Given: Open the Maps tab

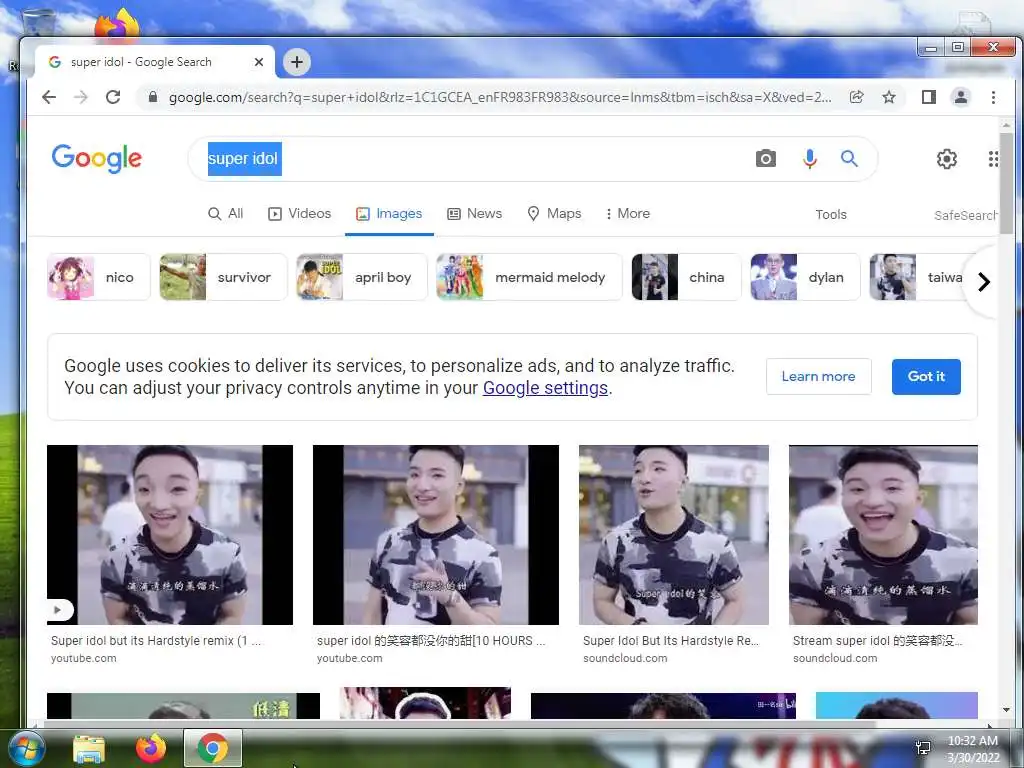Looking at the screenshot, I should tap(554, 214).
